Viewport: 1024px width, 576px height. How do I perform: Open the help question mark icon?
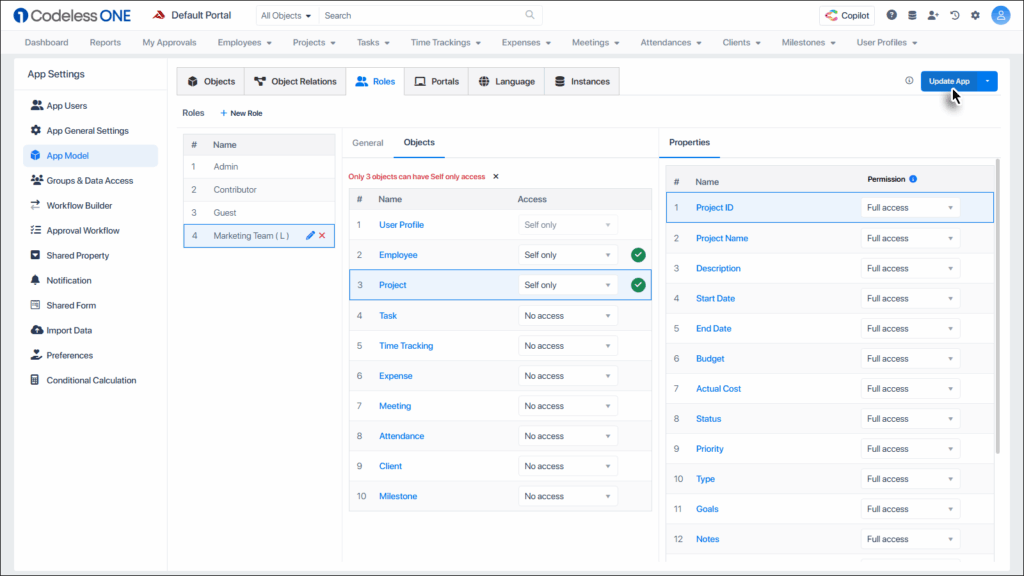coord(891,15)
